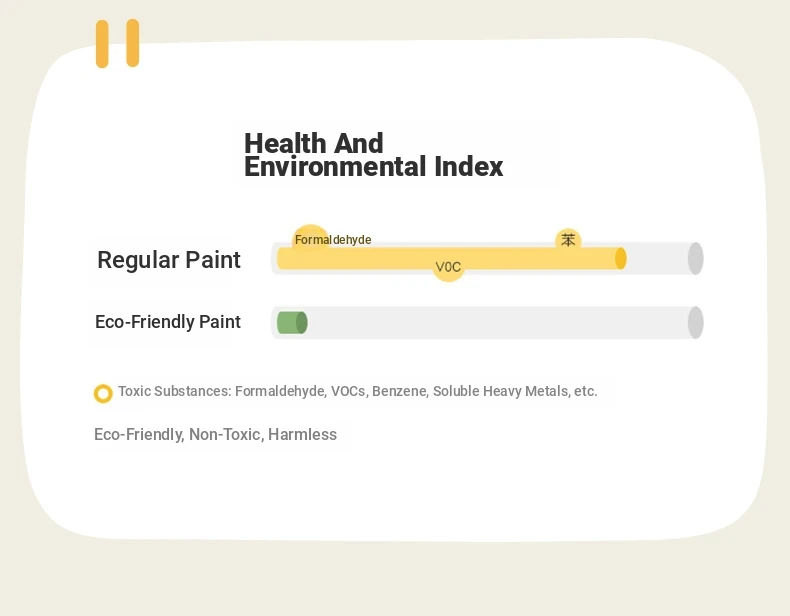
Task: Click the word Environmental in the title
Action: [335, 167]
